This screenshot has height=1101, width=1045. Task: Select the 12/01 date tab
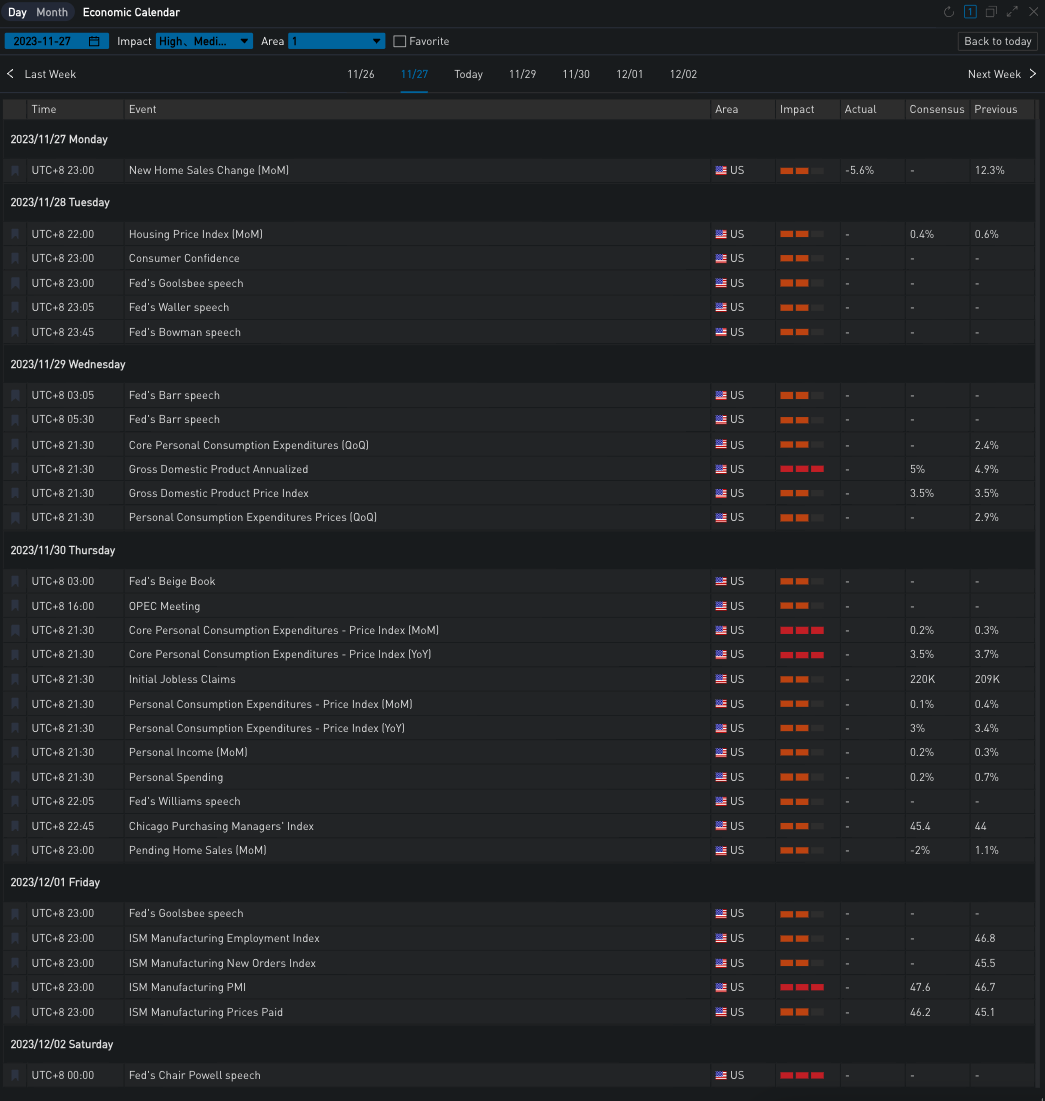[x=629, y=74]
